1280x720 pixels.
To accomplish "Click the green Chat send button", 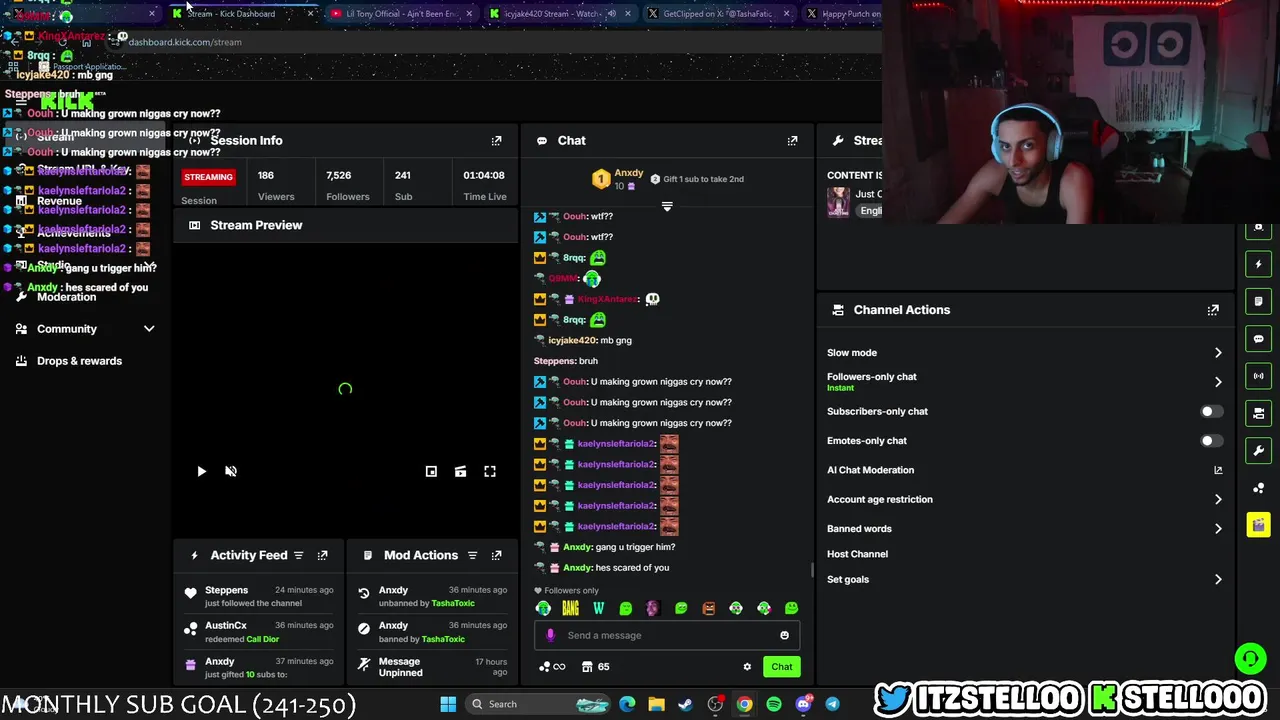I will 781,667.
